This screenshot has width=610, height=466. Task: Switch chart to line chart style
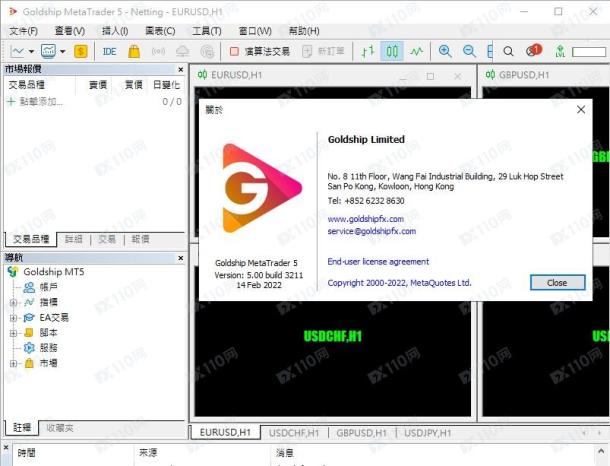[417, 51]
